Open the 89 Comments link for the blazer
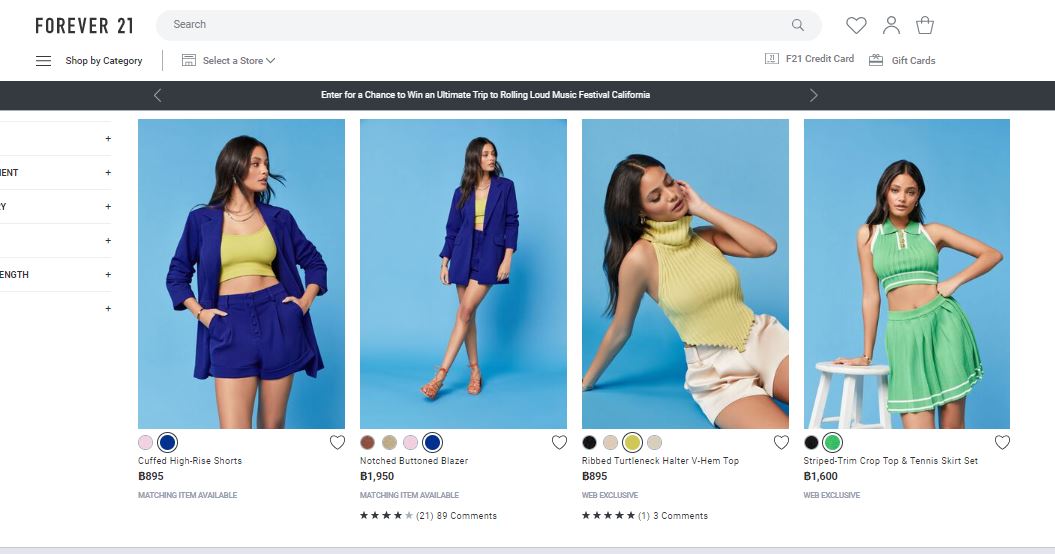Screen dimensions: 1055x554 click(466, 516)
